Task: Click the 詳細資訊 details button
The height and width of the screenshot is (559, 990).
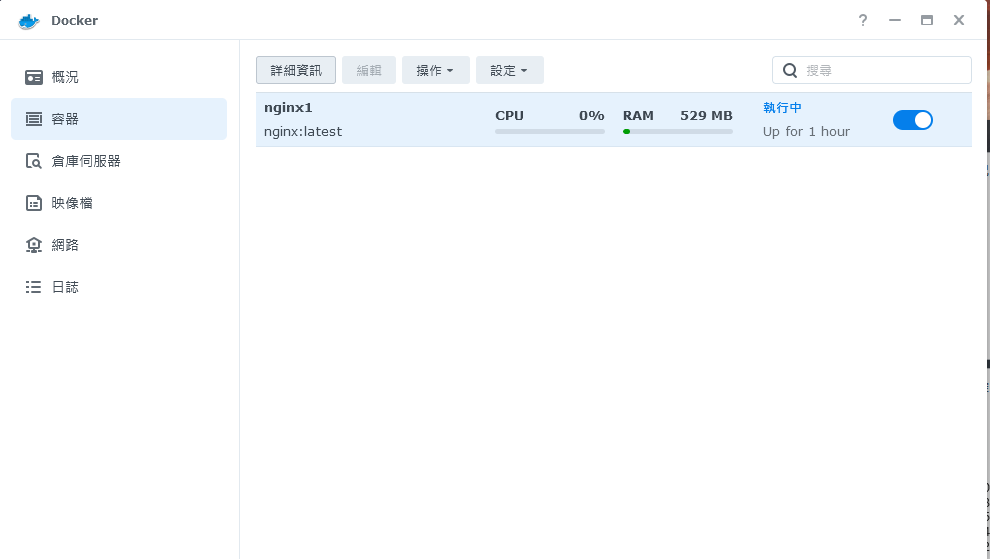Action: tap(295, 70)
